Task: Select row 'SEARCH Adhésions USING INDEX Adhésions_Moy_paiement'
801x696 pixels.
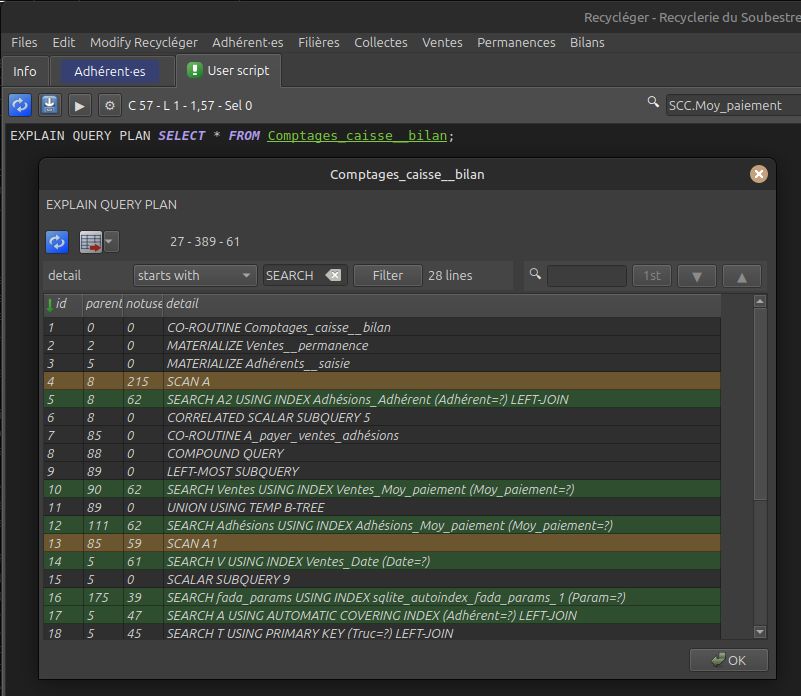Action: [382, 525]
